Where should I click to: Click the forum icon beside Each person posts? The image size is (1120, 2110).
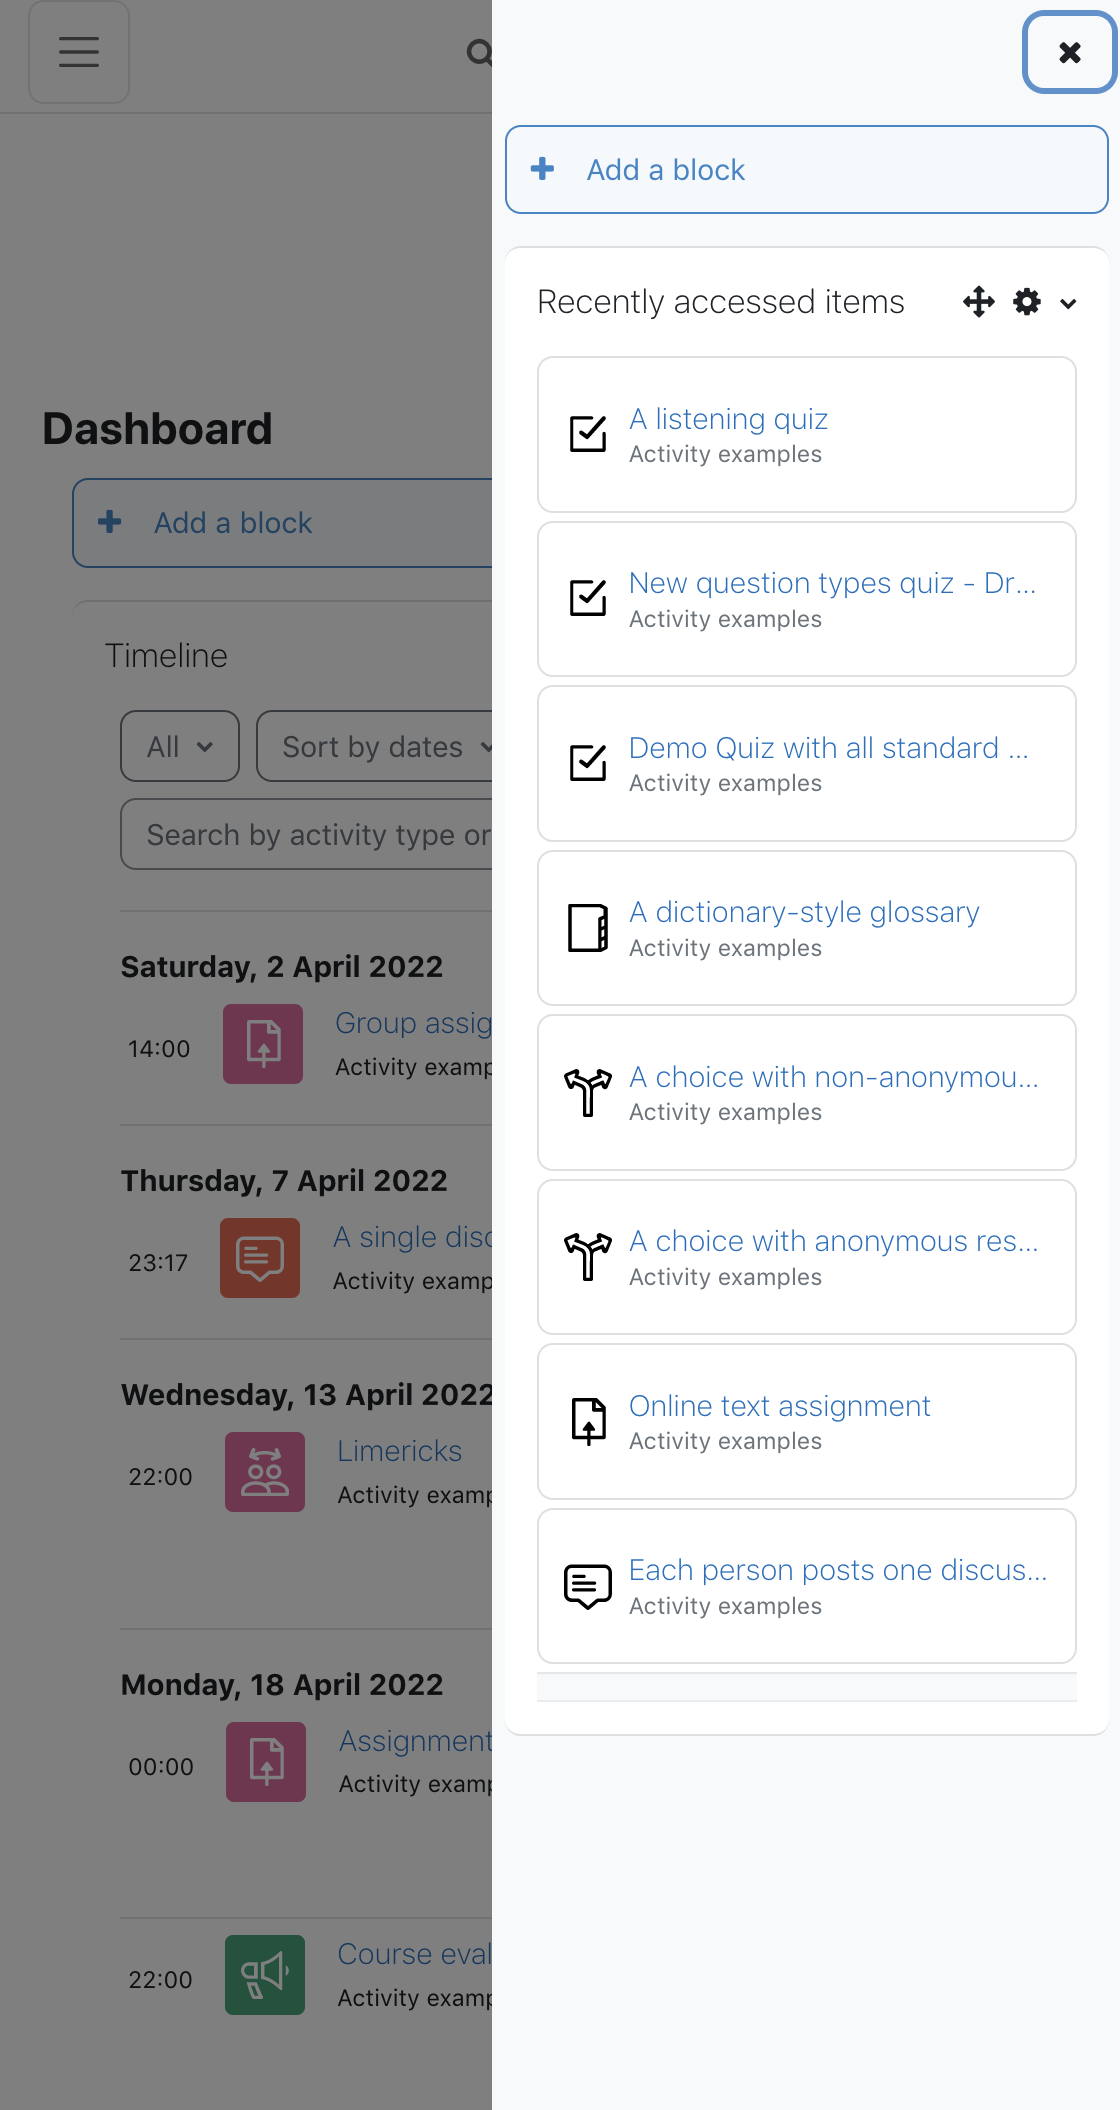tap(588, 1586)
